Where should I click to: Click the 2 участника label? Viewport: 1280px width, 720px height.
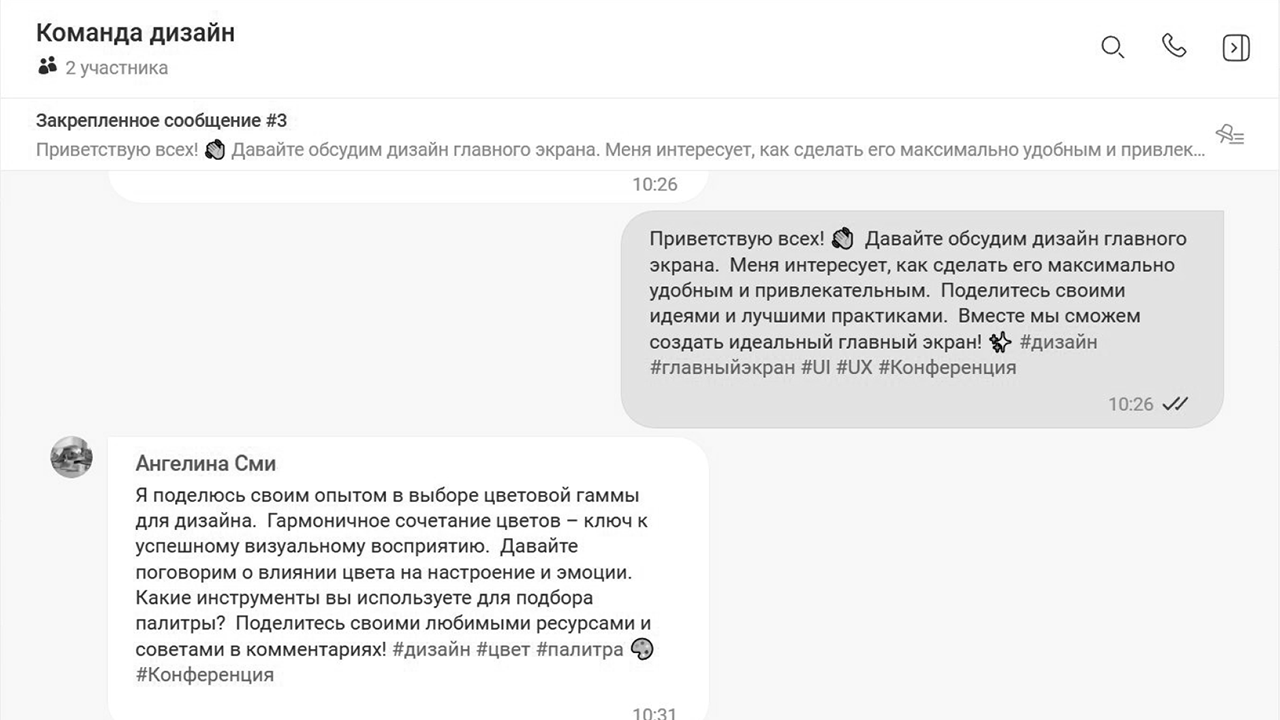coord(115,67)
